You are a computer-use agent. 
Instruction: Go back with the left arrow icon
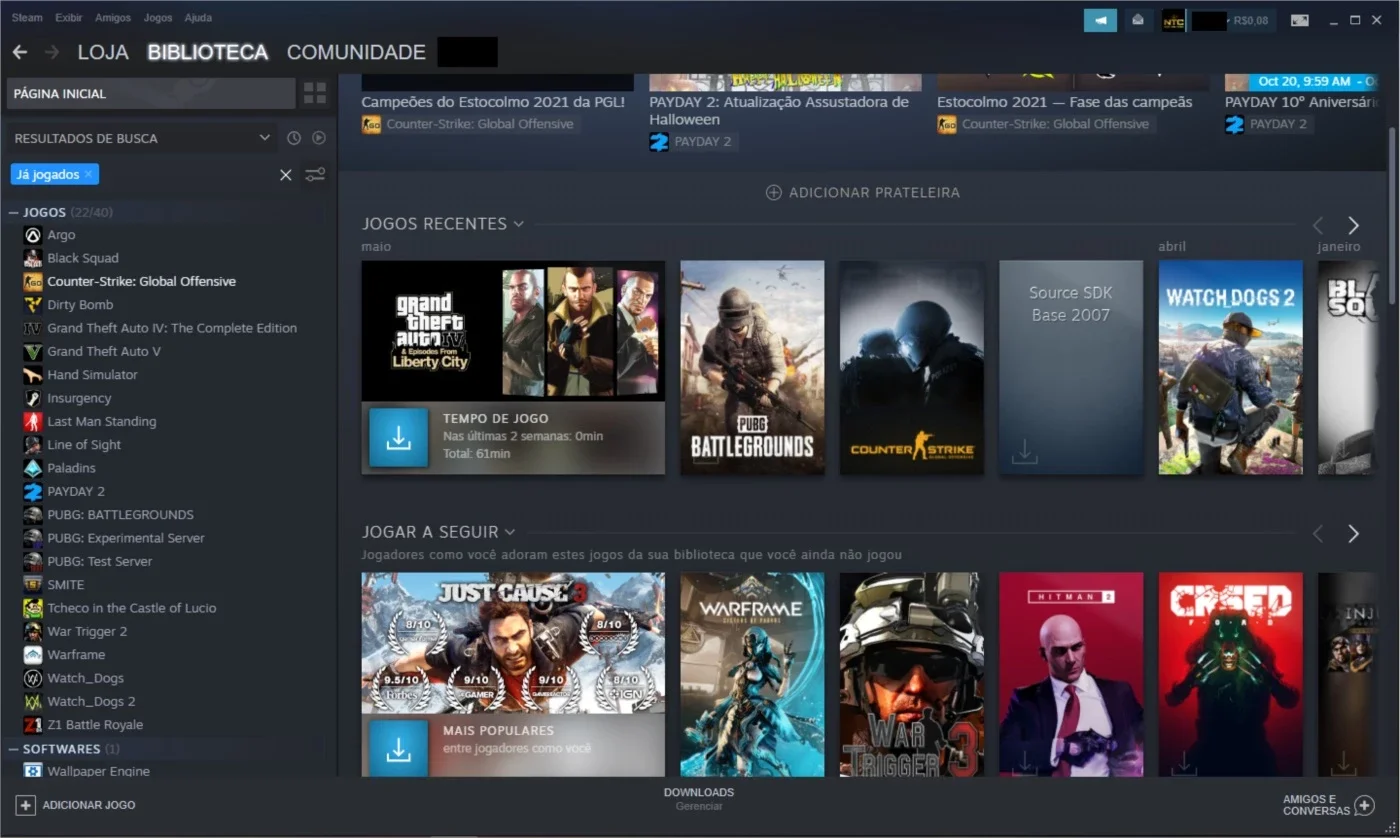pos(20,52)
